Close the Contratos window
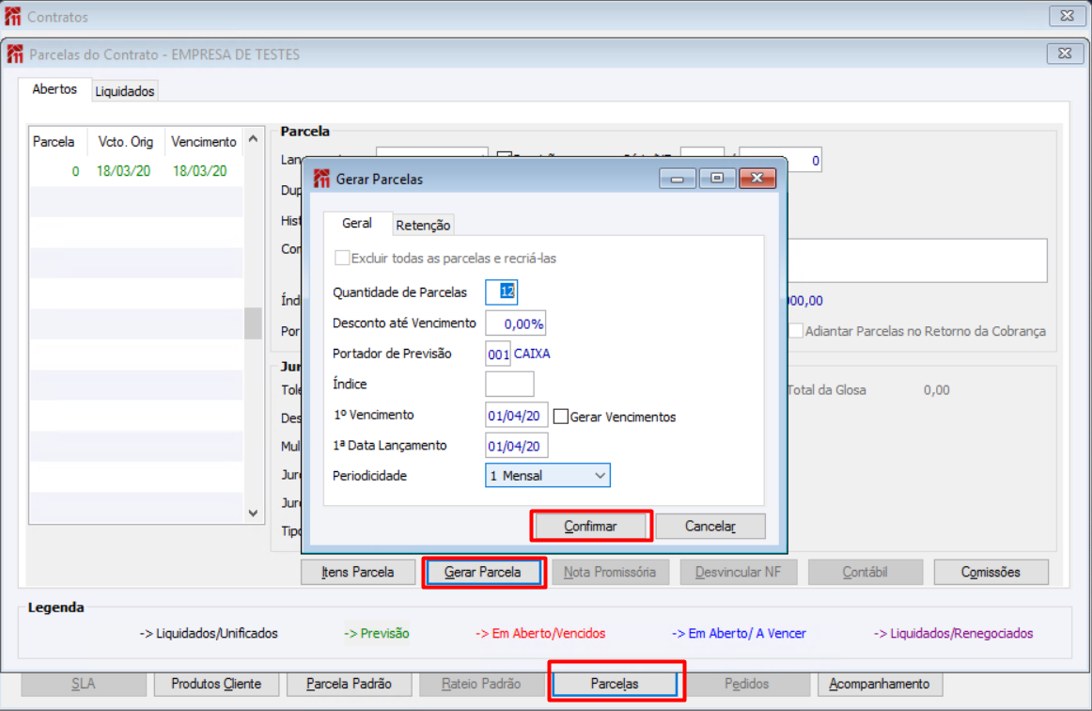Image resolution: width=1092 pixels, height=711 pixels. [x=1067, y=15]
